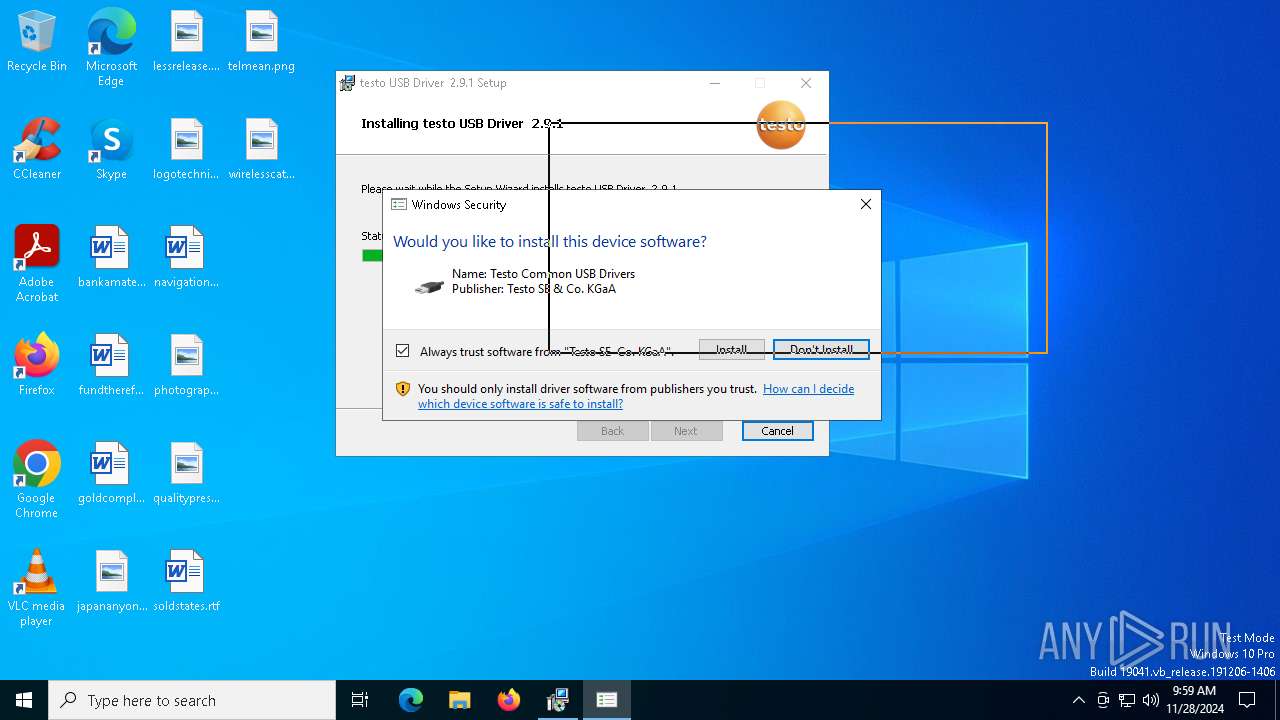
Task: Select the bankamate Word document
Action: 111,257
